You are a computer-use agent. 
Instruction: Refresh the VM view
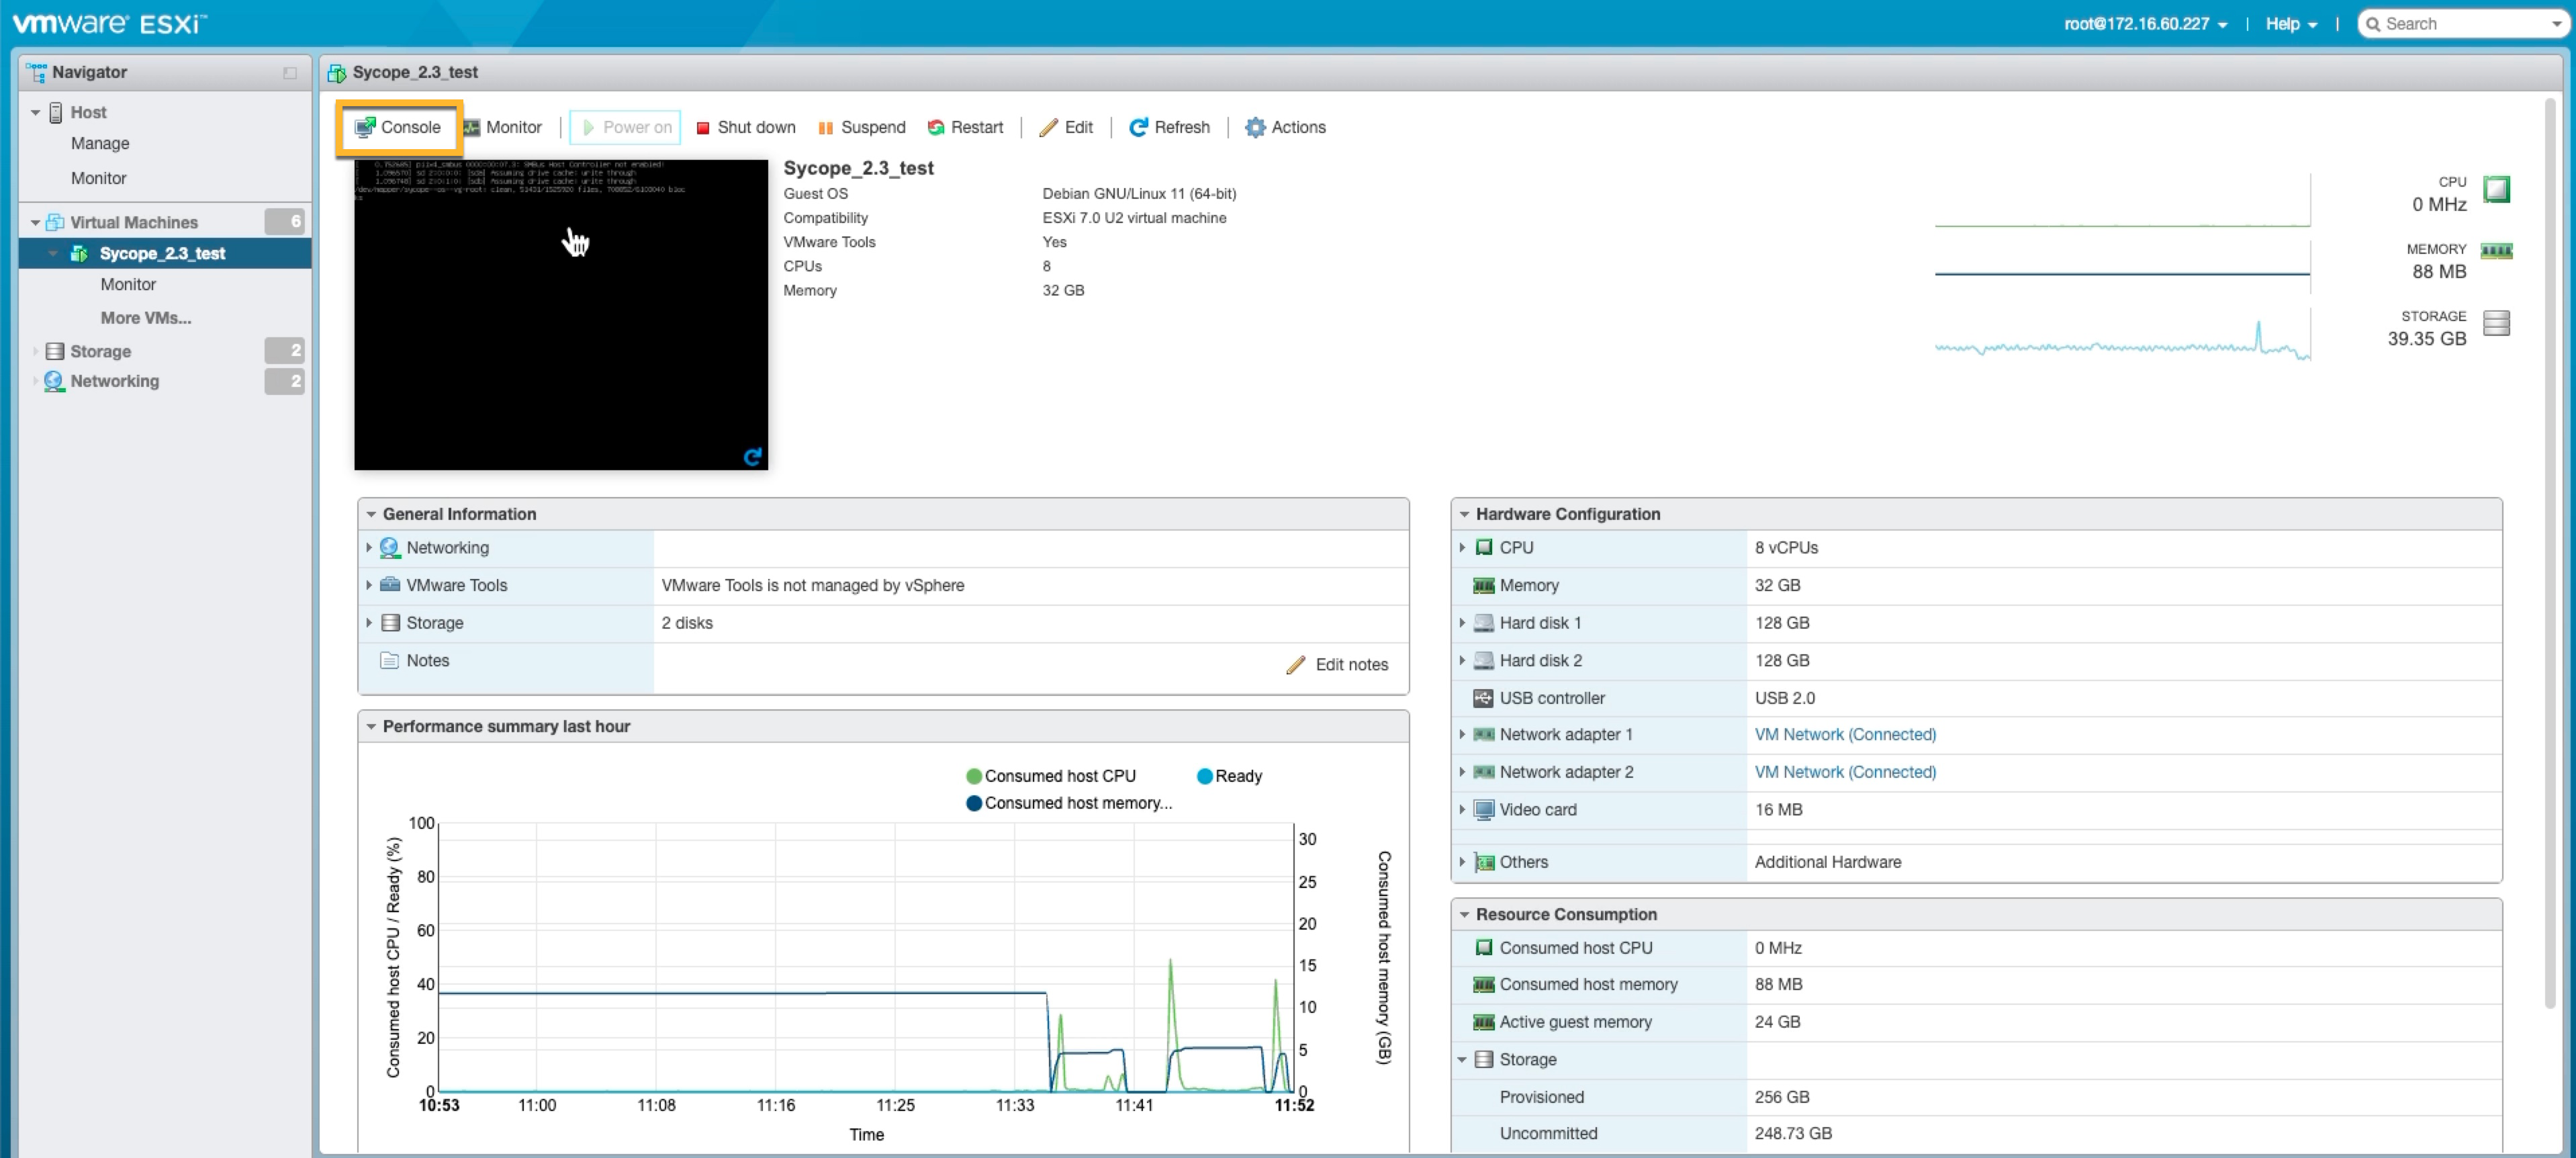pos(1169,127)
